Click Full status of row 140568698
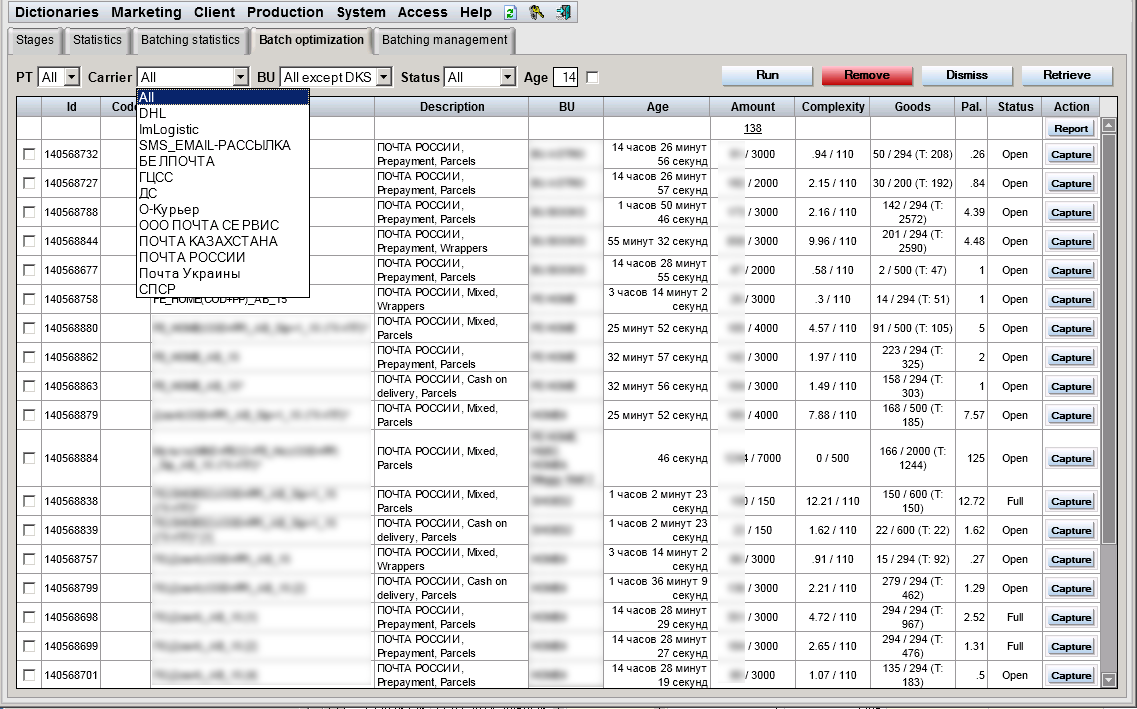The height and width of the screenshot is (709, 1137). (1015, 617)
